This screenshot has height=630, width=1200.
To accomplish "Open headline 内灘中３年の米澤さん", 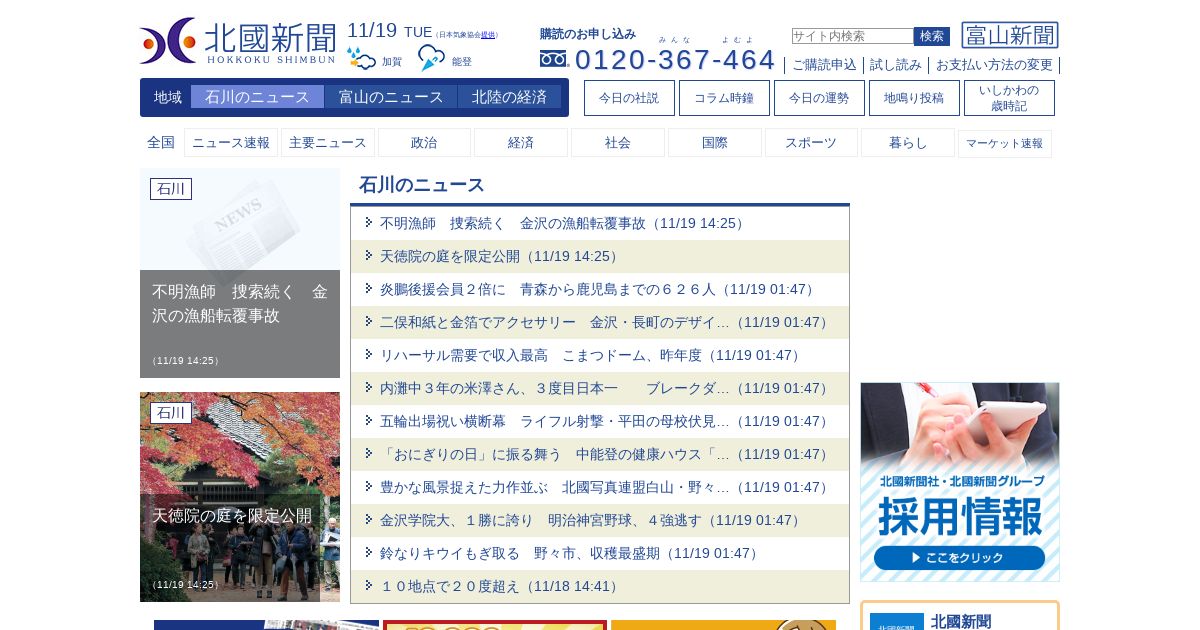I will [605, 388].
